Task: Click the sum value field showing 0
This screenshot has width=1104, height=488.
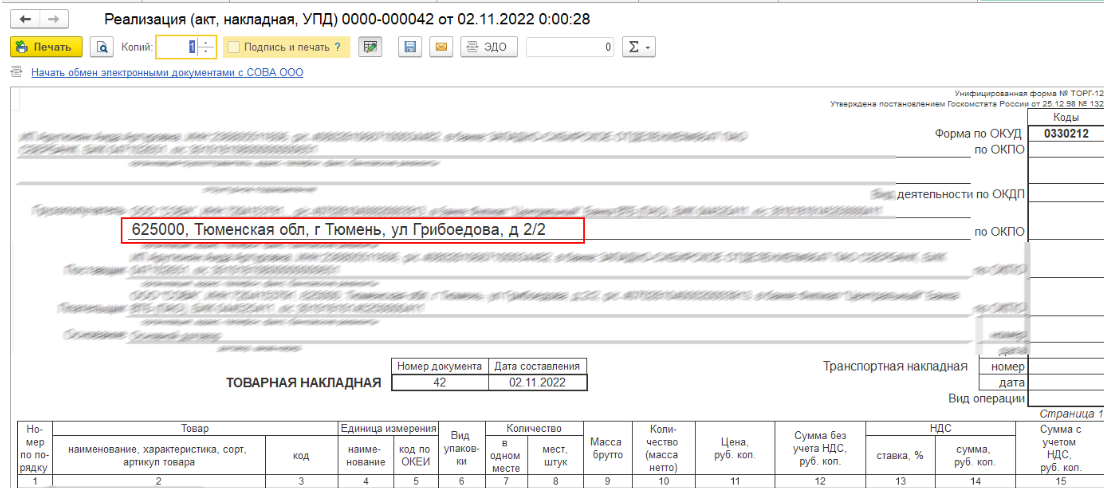Action: coord(570,47)
